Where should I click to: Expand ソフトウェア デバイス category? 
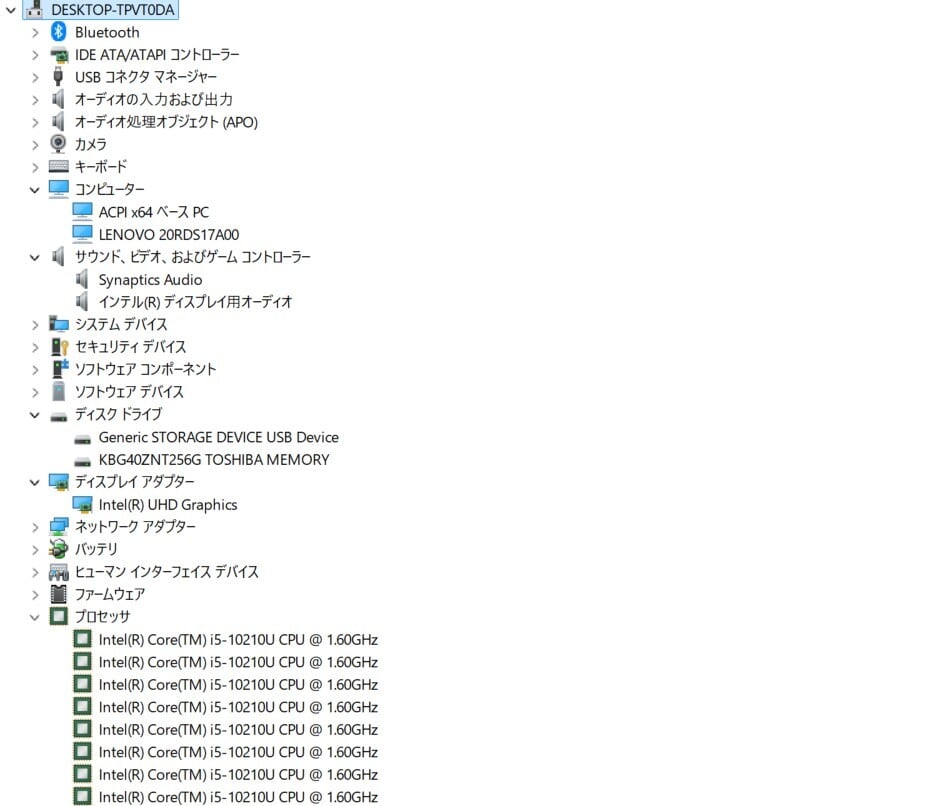pyautogui.click(x=35, y=392)
